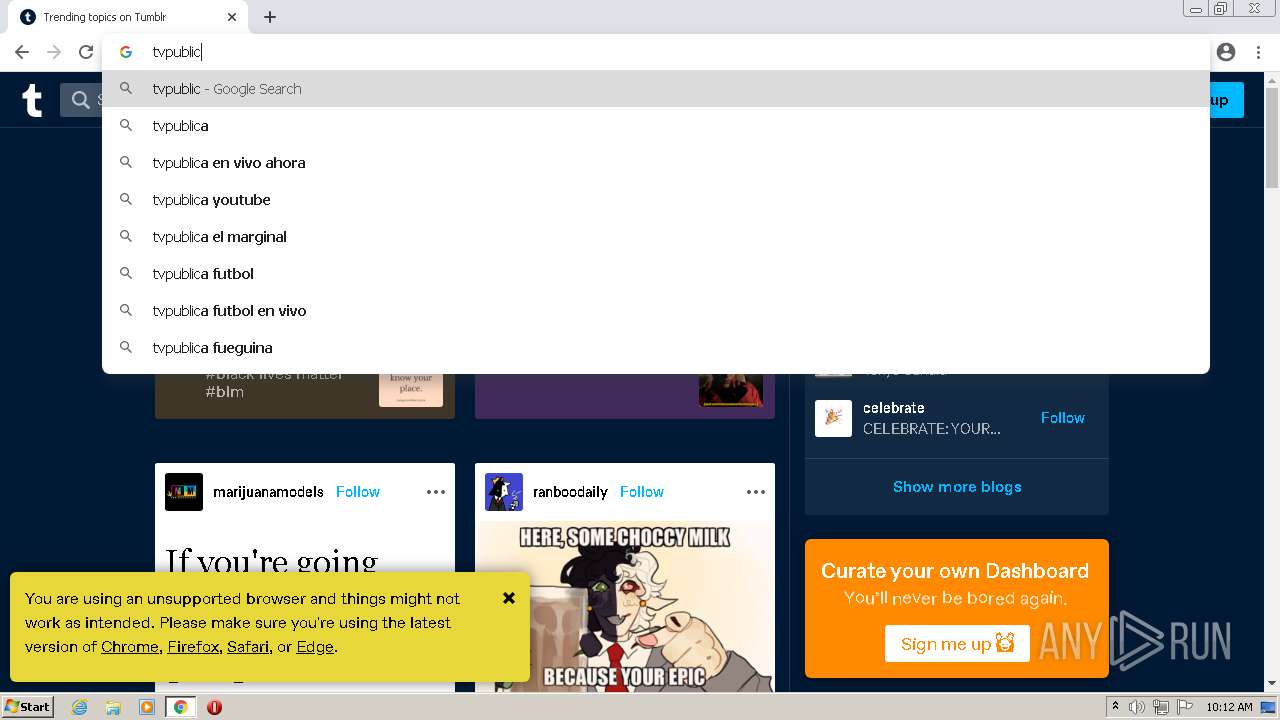Screen dimensions: 1280x720
Task: Close the Trending topics on Tumblr tab
Action: [x=232, y=17]
